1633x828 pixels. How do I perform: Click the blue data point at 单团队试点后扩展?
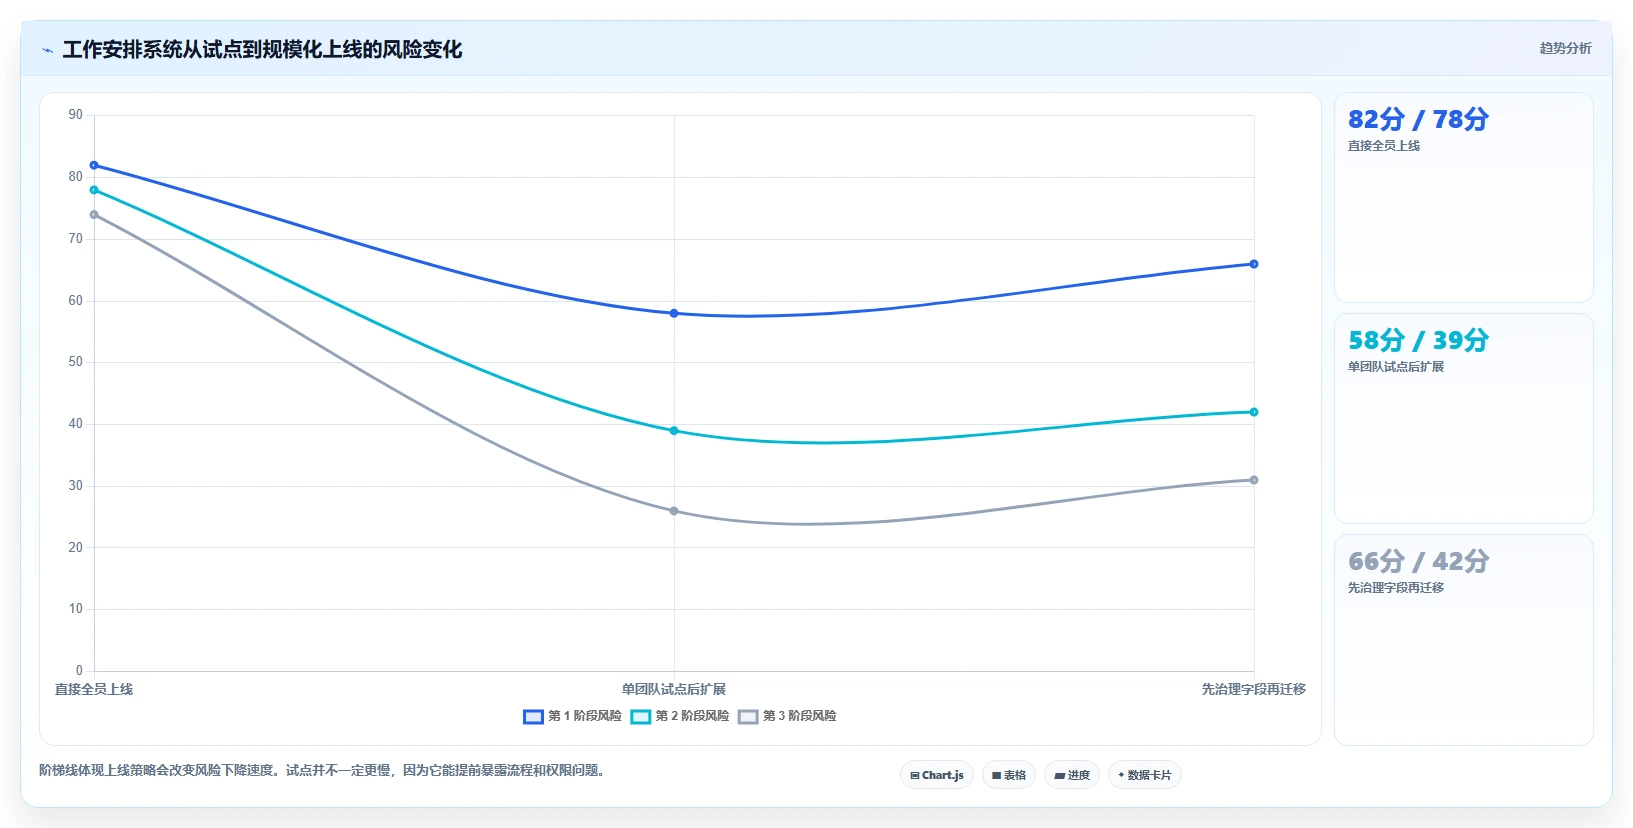674,313
